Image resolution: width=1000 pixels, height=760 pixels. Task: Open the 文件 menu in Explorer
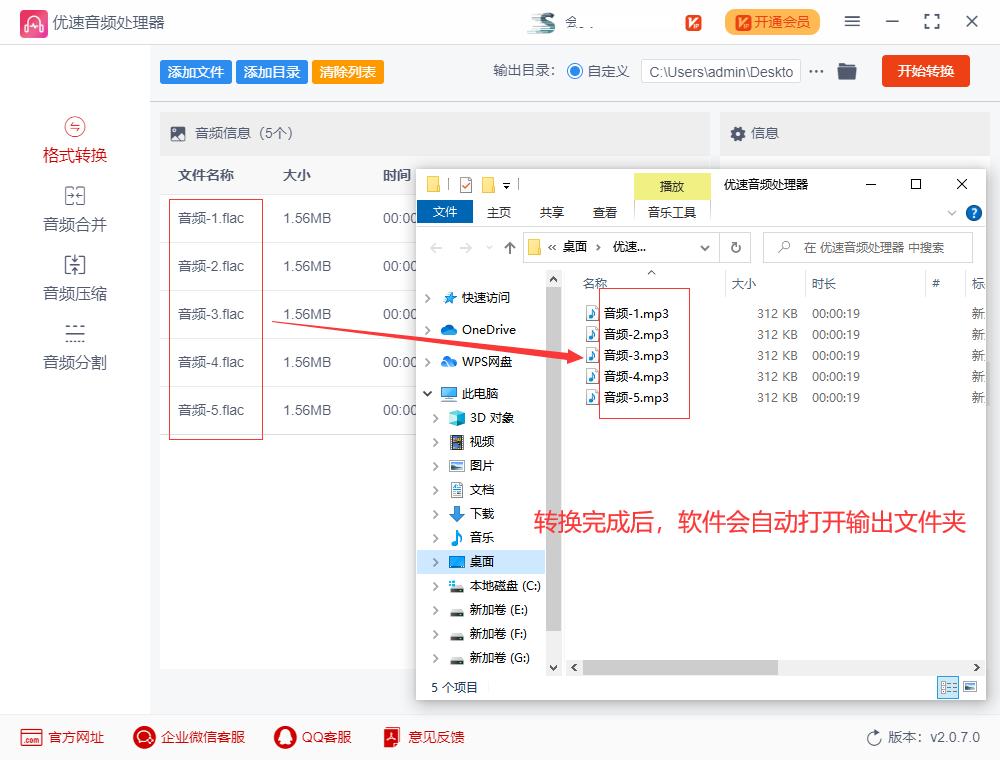click(x=445, y=212)
